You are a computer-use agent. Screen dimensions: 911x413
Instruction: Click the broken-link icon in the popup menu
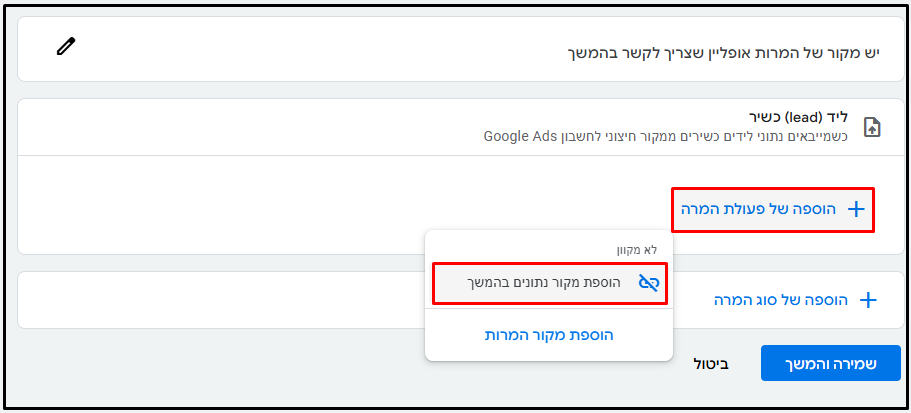pyautogui.click(x=649, y=283)
